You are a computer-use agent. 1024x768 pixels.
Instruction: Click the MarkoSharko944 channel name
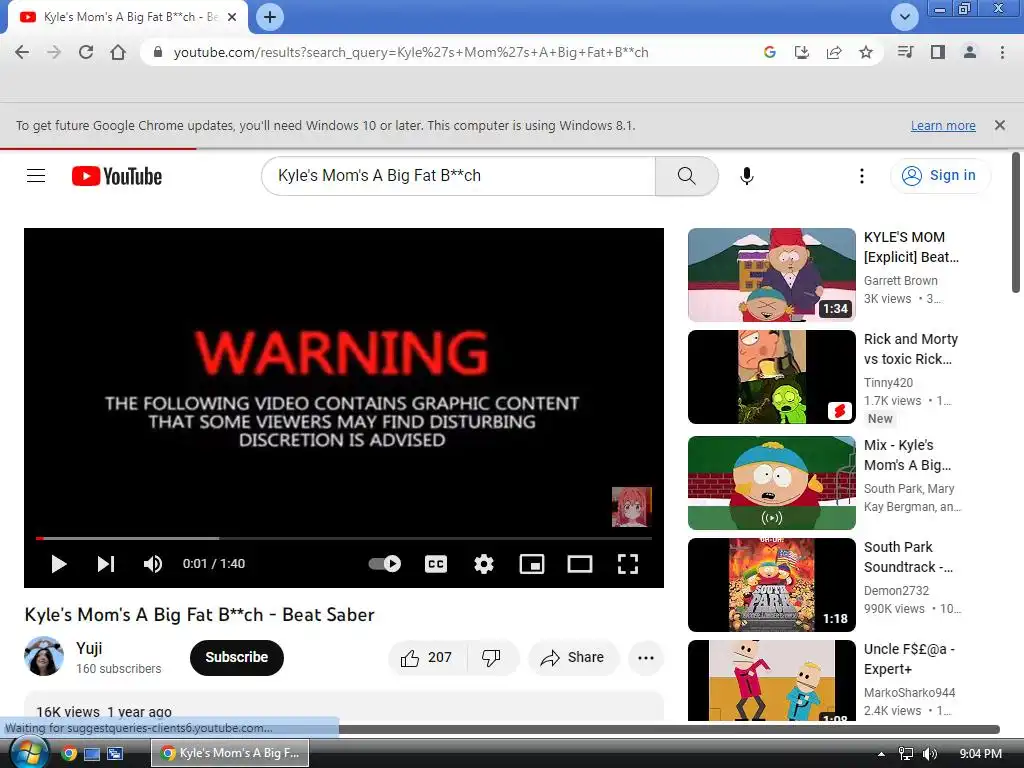point(910,692)
